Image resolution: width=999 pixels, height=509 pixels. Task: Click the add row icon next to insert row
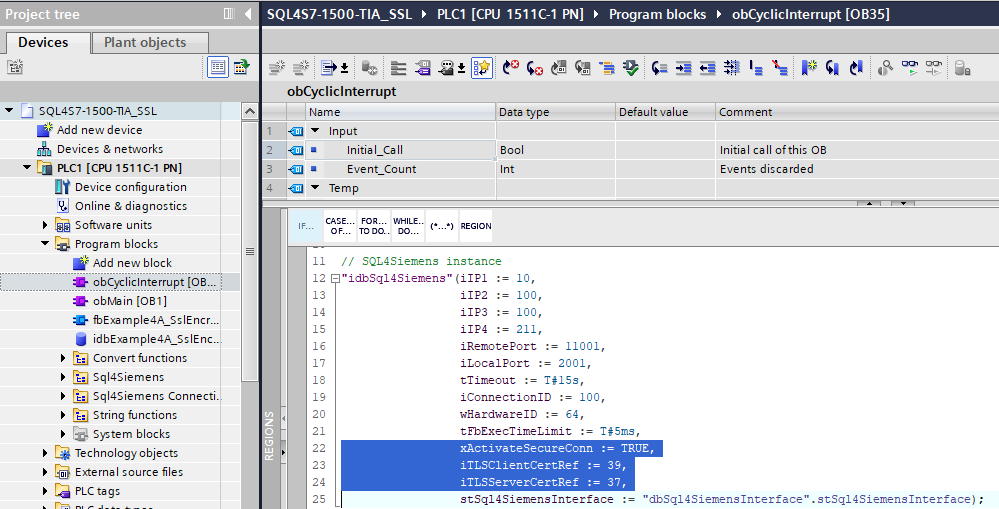tap(301, 67)
